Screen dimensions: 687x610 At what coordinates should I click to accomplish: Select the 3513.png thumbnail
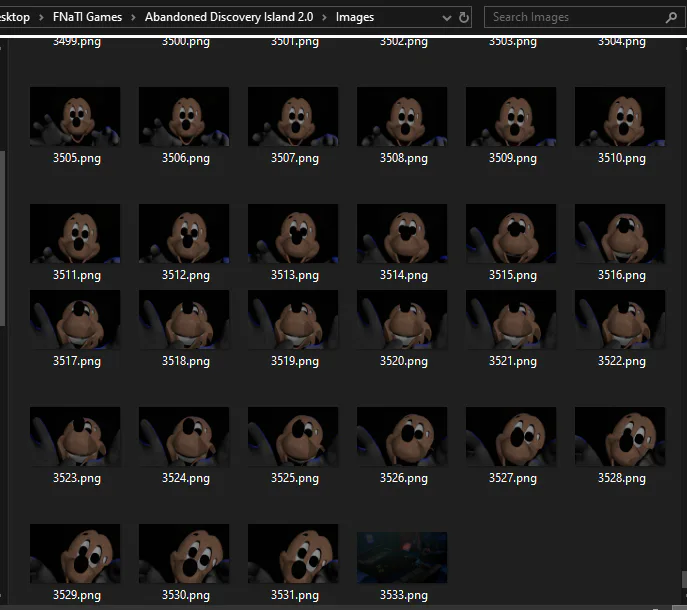pyautogui.click(x=293, y=234)
